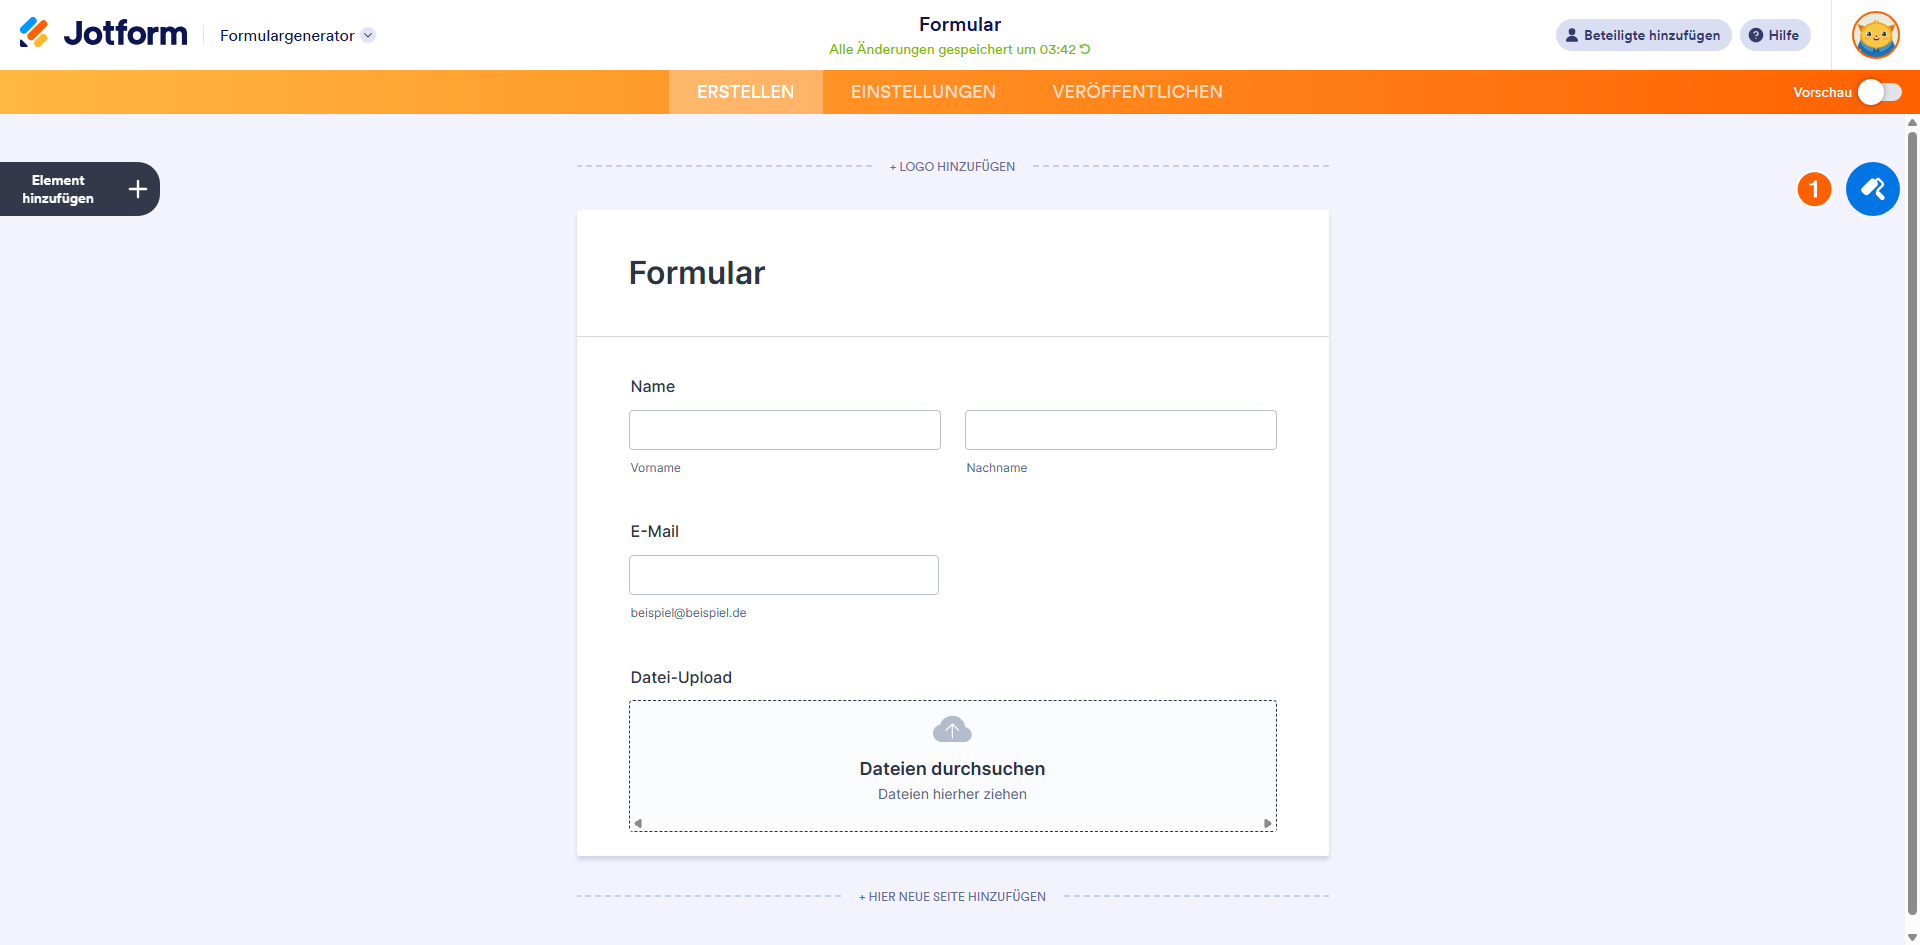This screenshot has width=1920, height=945.
Task: Expand the Formulargenerator dropdown
Action: pos(368,35)
